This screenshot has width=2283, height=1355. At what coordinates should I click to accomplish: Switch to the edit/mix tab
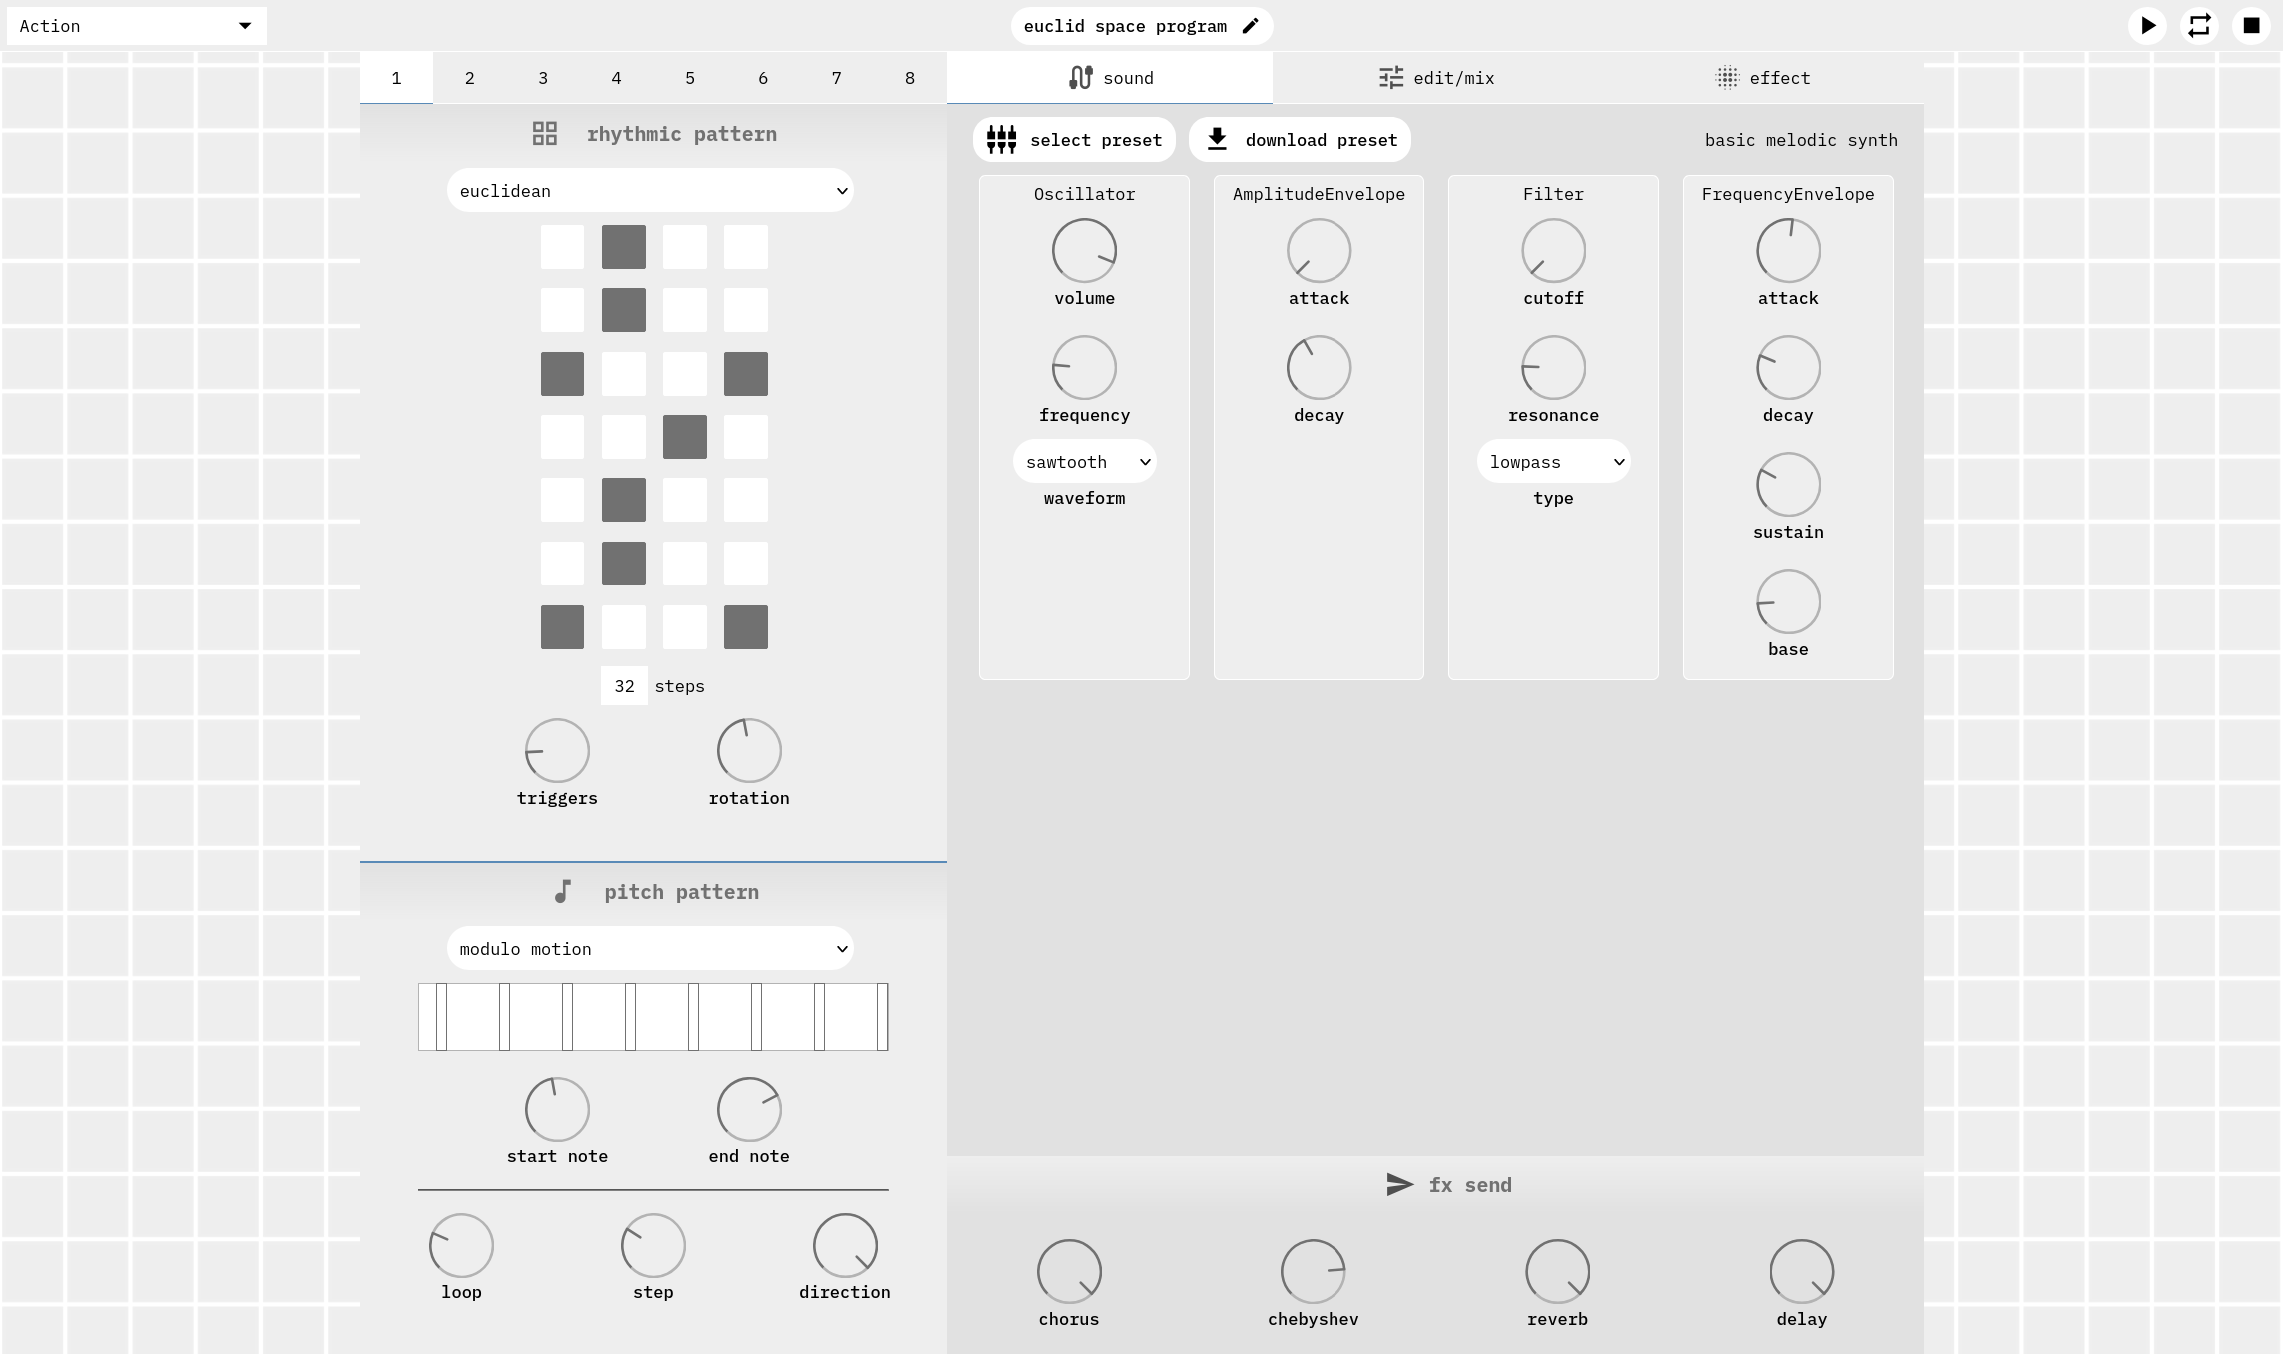pyautogui.click(x=1436, y=77)
